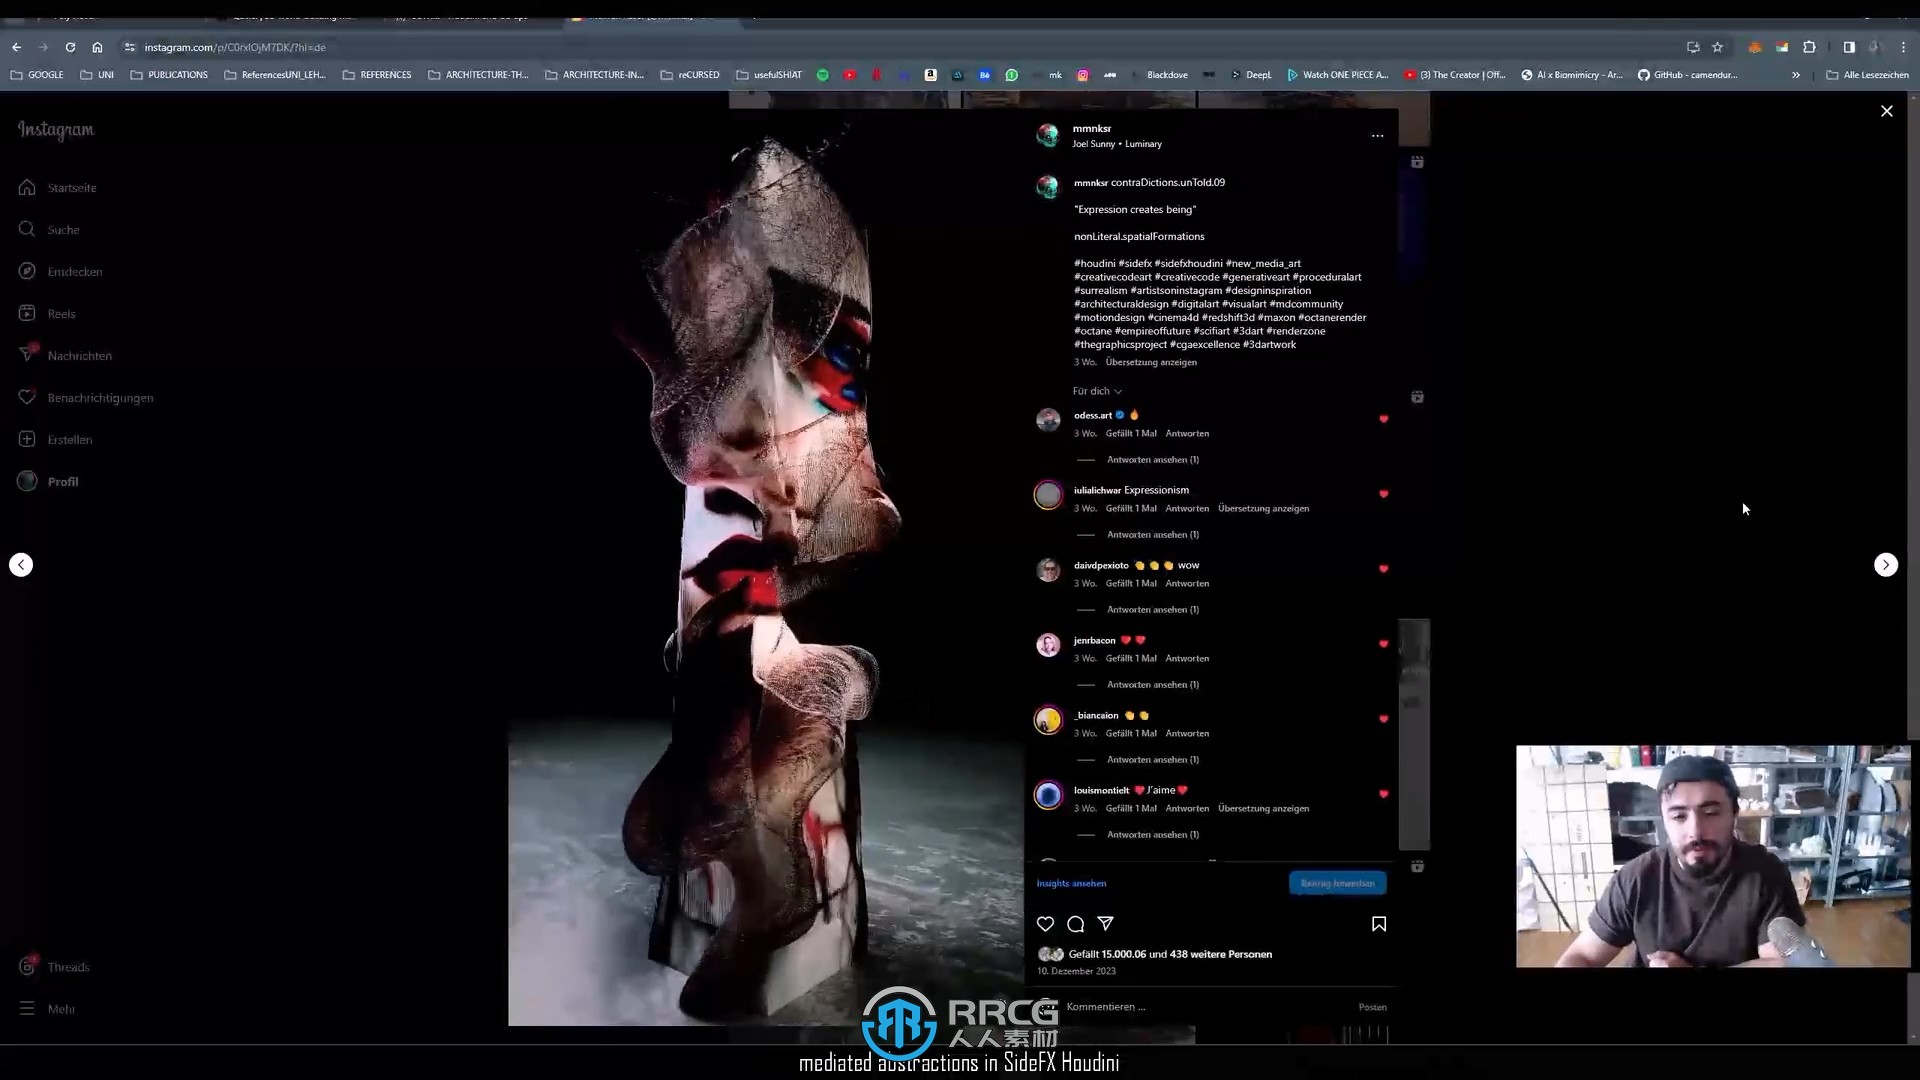Show more bookmarks chevron
The width and height of the screenshot is (1920, 1080).
coord(1796,75)
